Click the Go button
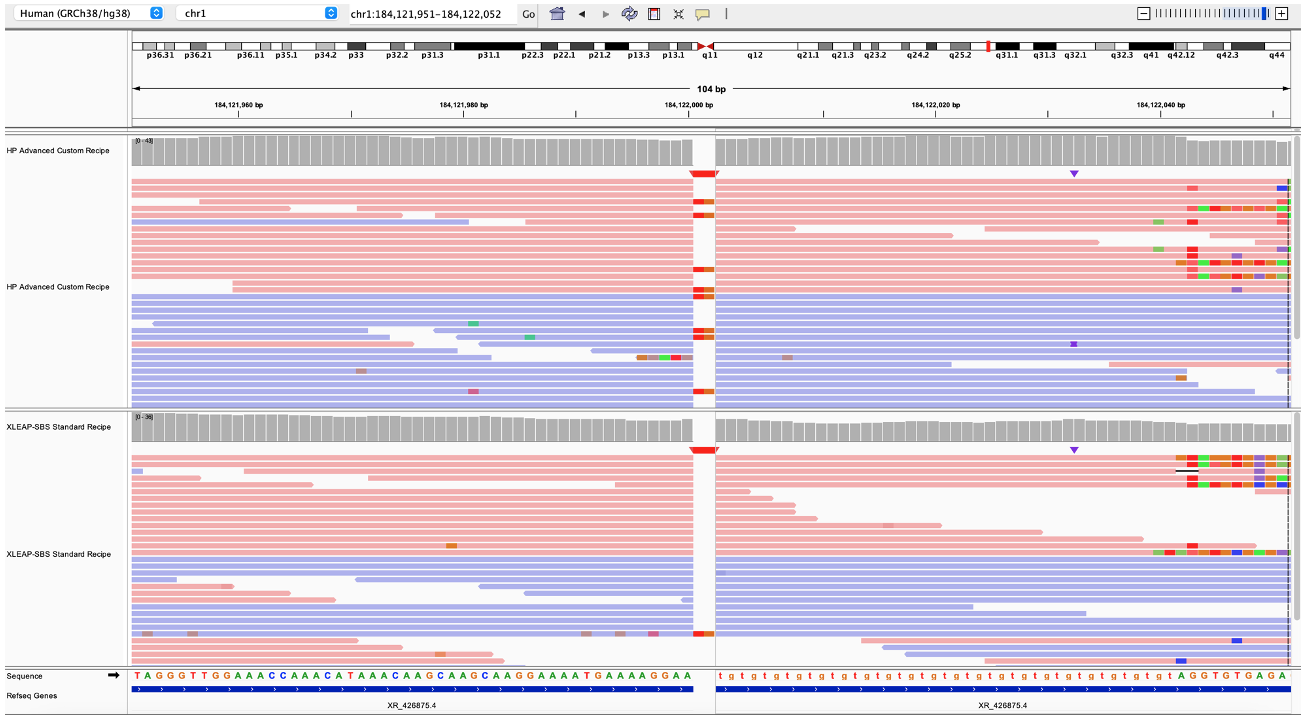 (x=528, y=14)
